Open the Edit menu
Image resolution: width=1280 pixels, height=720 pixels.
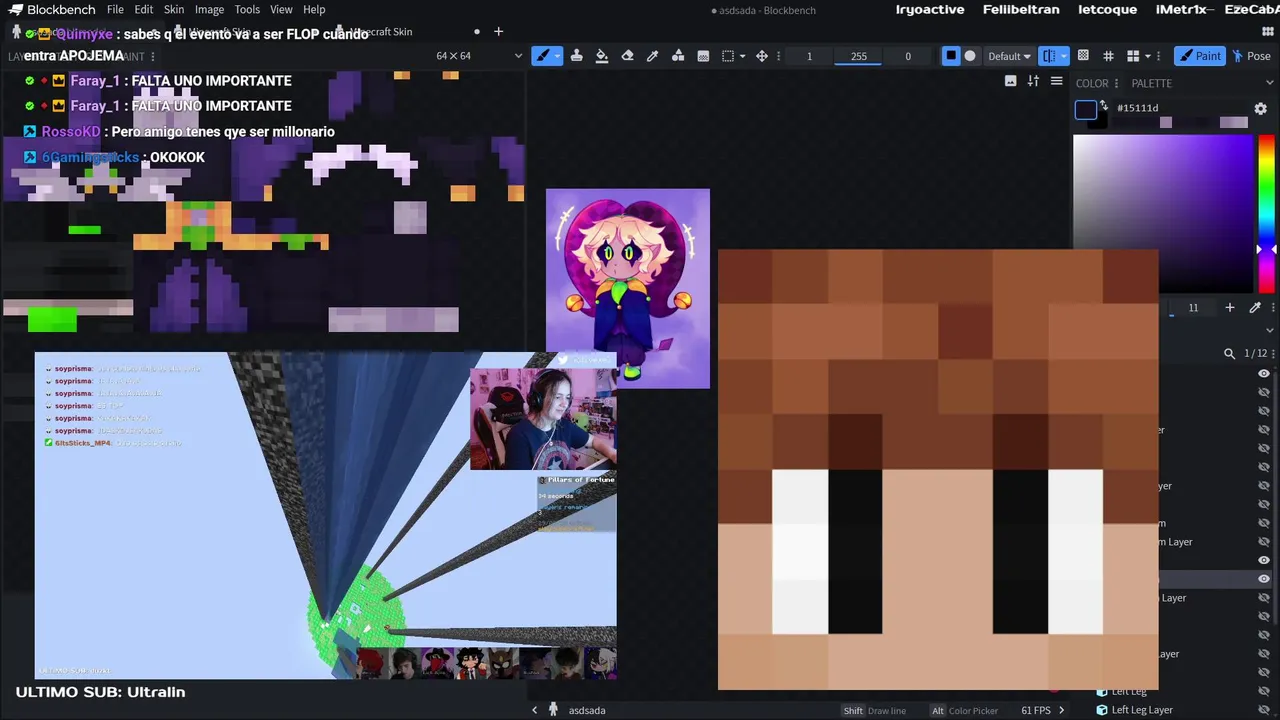coord(144,10)
